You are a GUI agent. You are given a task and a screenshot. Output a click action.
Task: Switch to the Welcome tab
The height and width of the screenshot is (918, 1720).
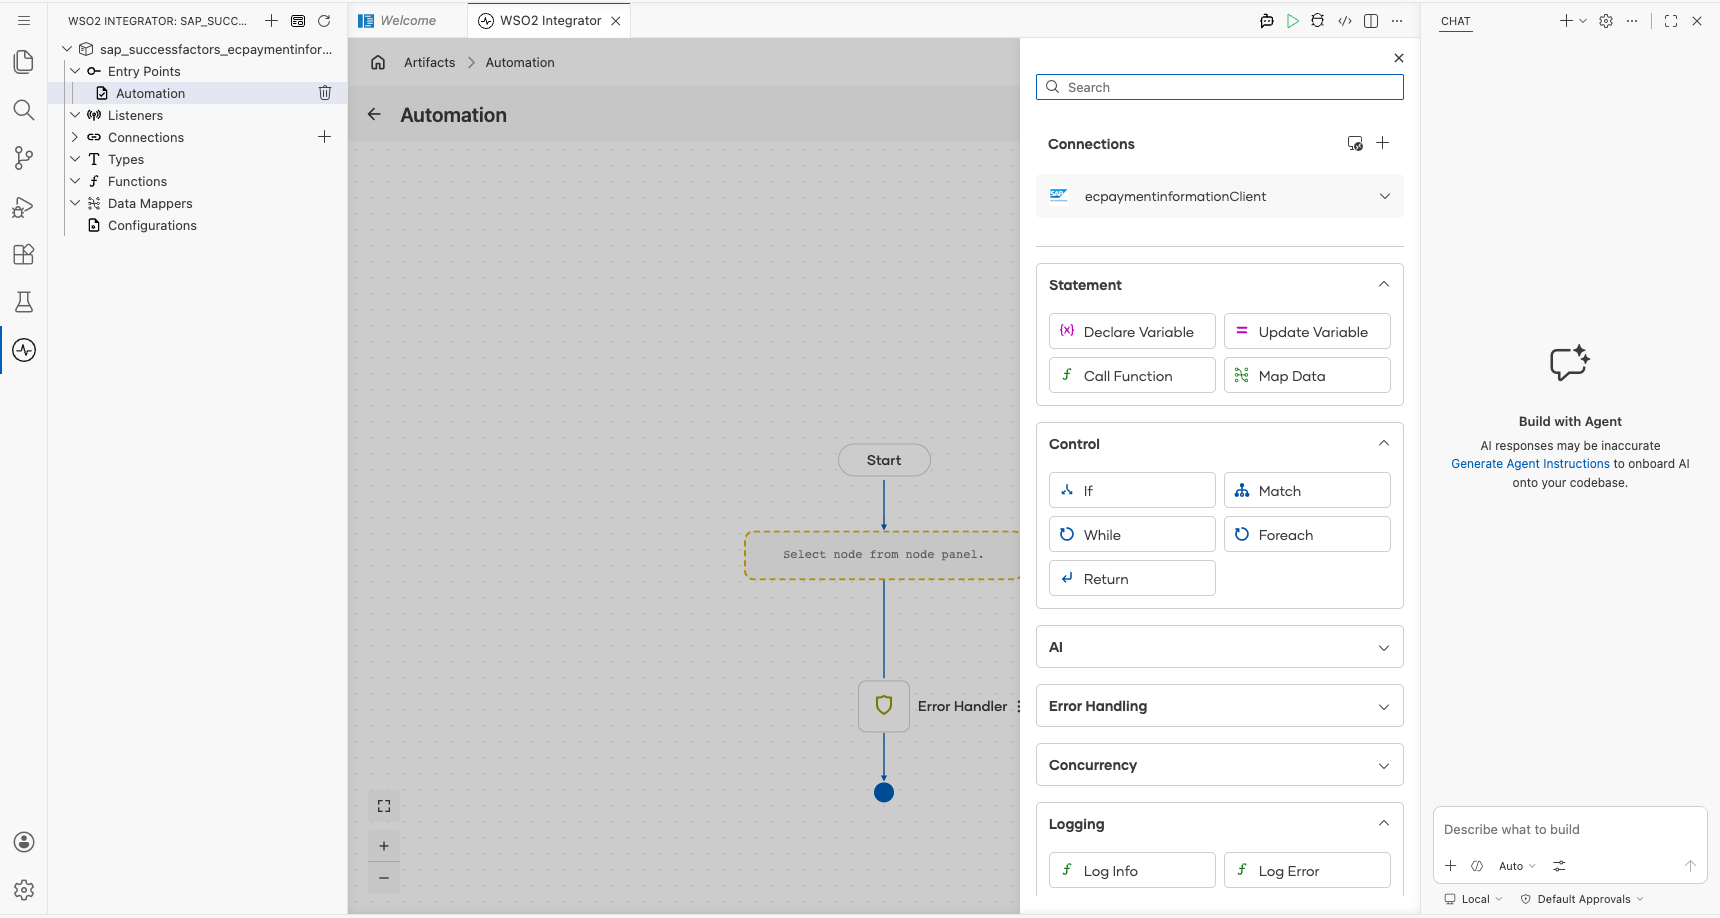408,20
